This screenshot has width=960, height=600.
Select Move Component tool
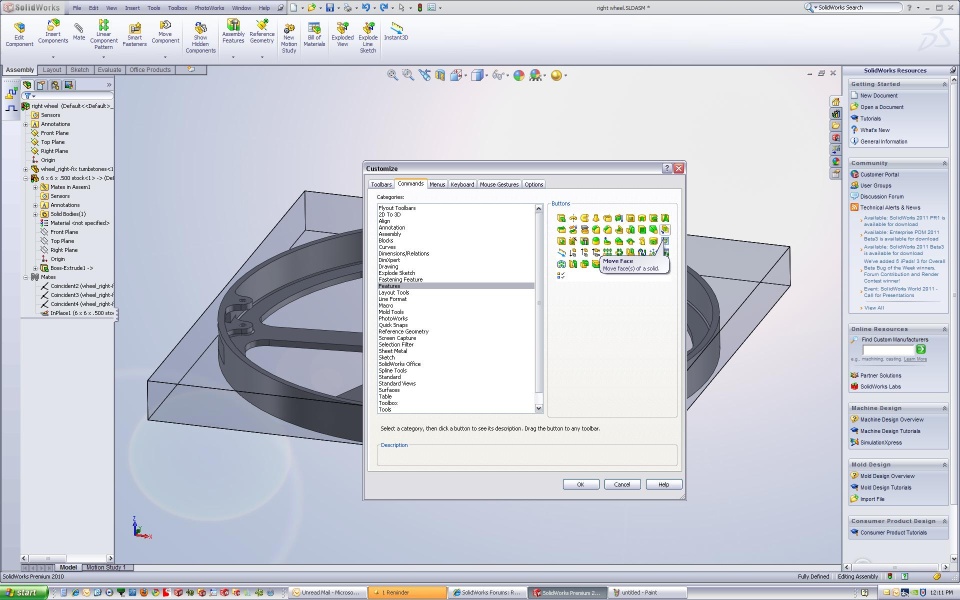[x=165, y=32]
